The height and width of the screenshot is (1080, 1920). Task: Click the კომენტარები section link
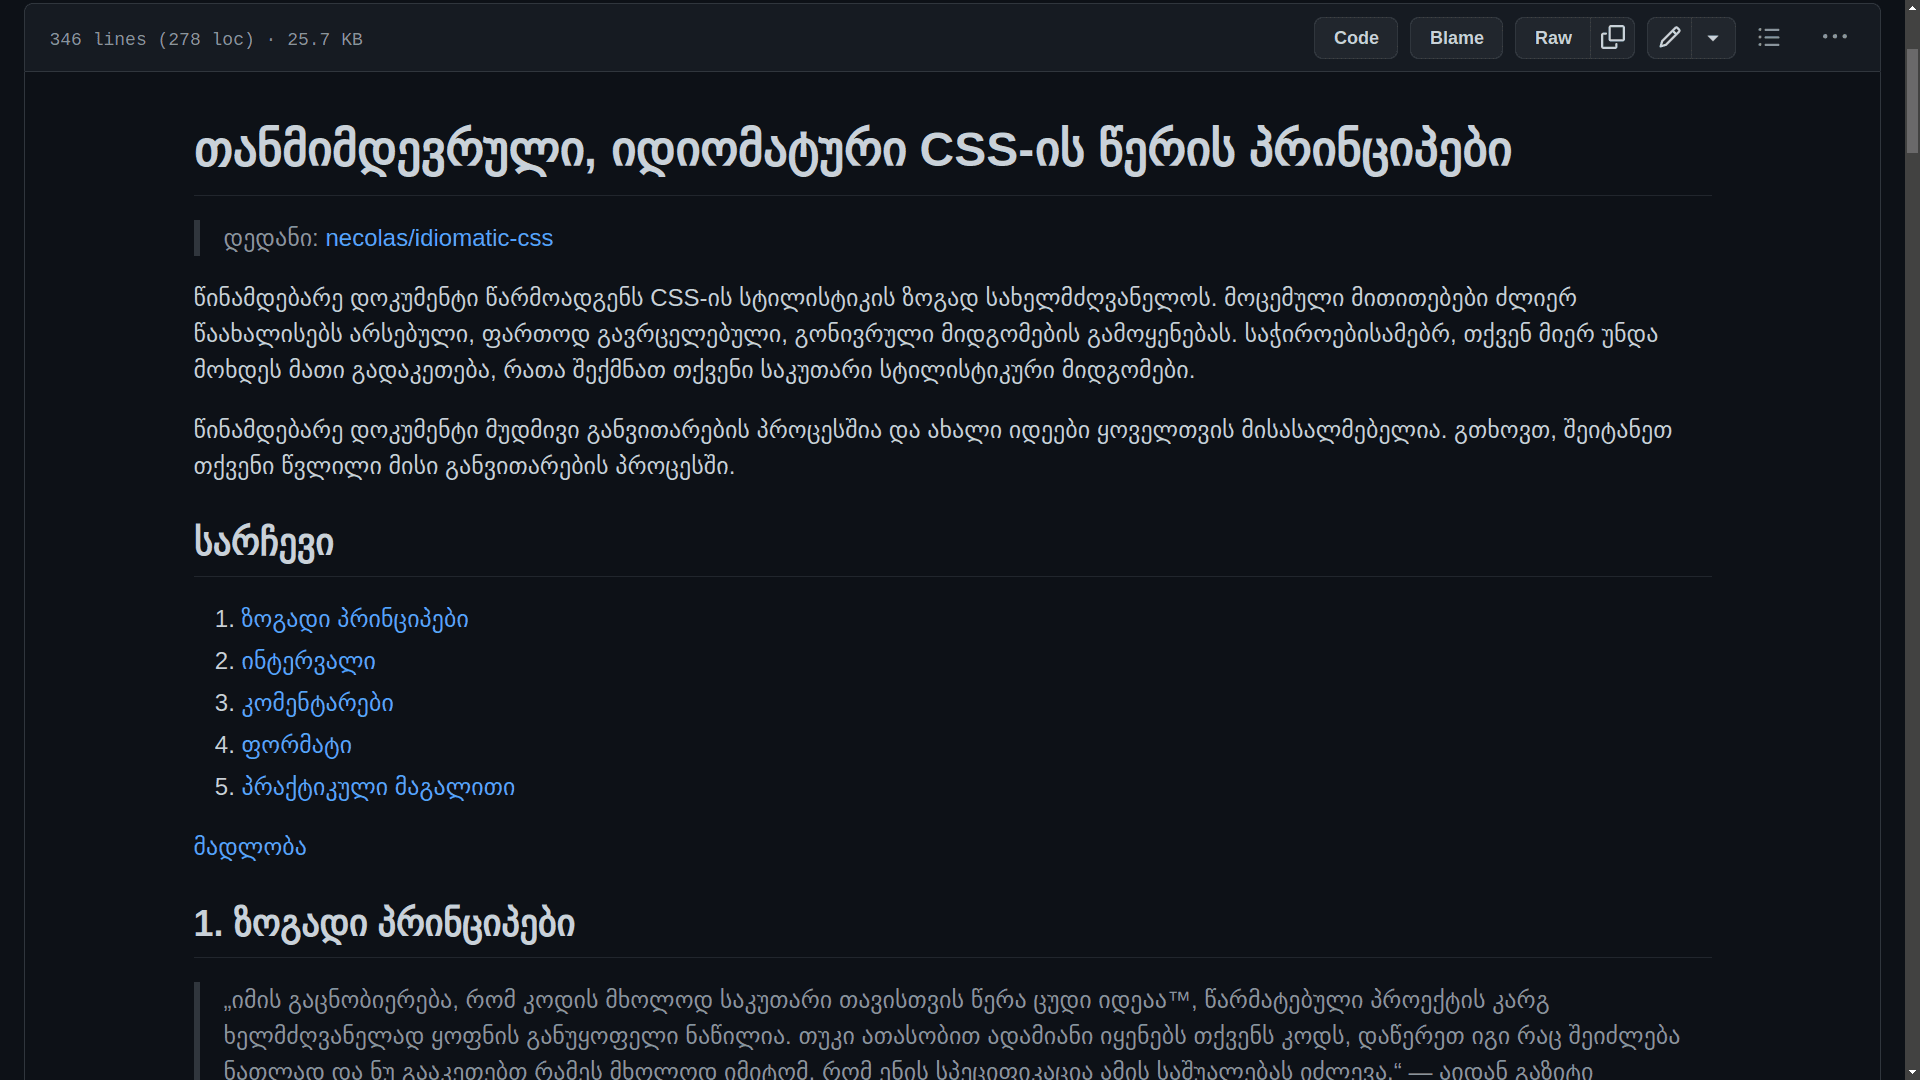(316, 703)
